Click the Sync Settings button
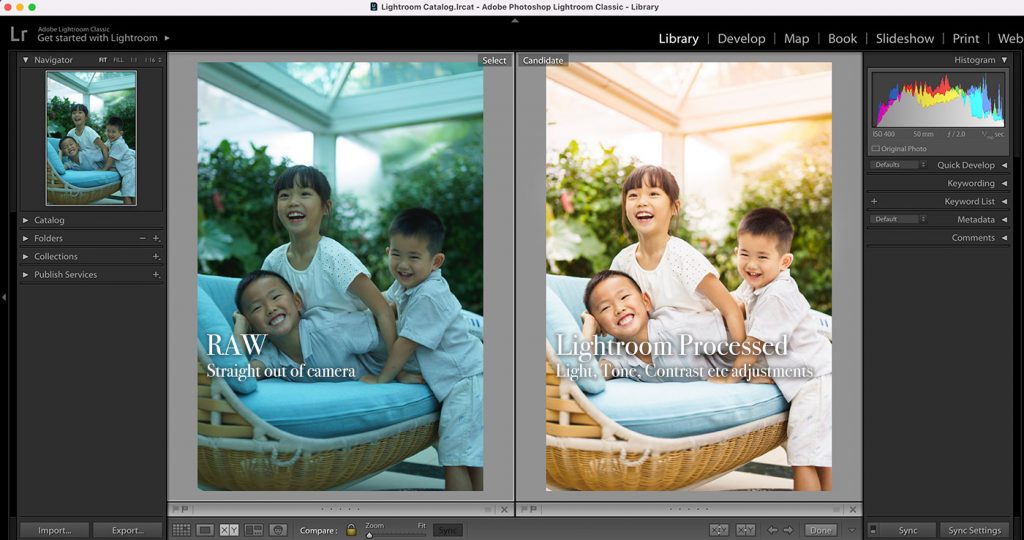Screen dimensions: 1024x540 click(x=974, y=530)
